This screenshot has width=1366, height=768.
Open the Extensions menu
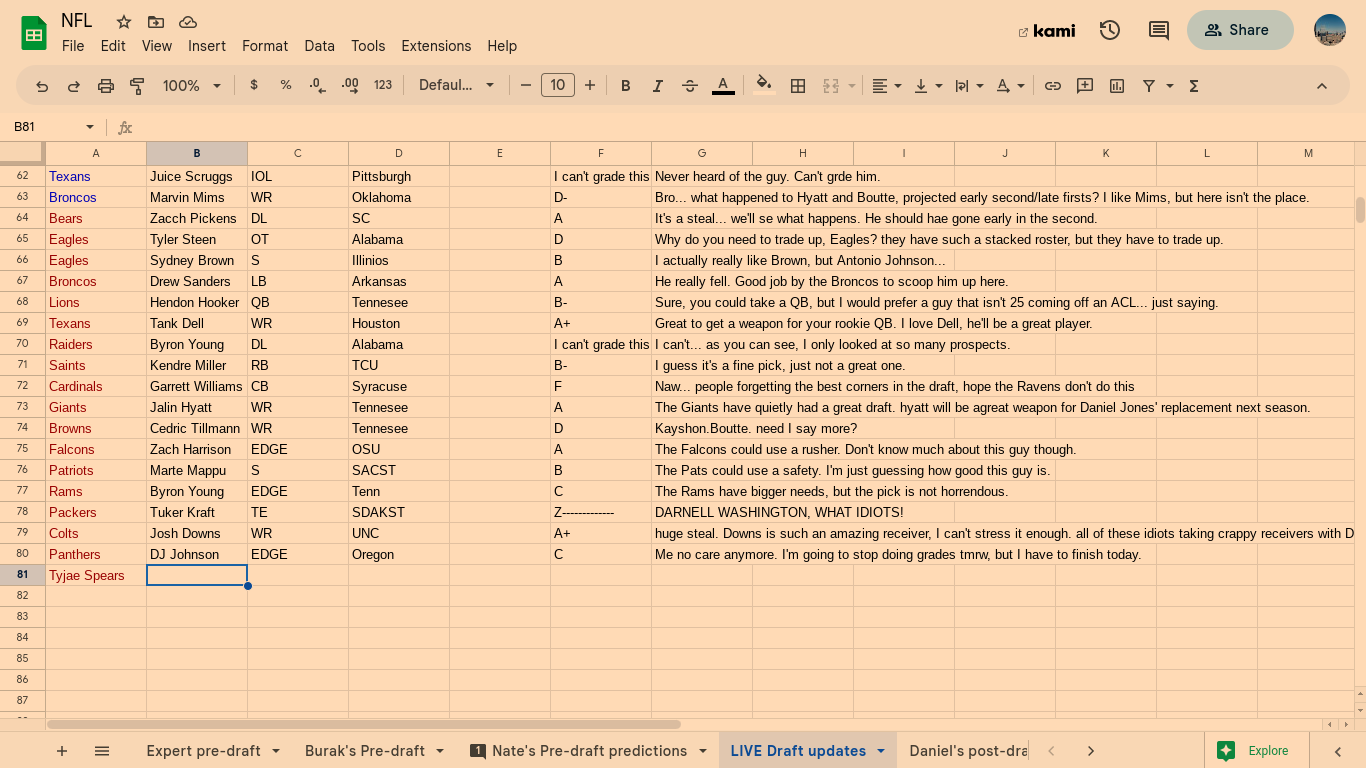[436, 46]
